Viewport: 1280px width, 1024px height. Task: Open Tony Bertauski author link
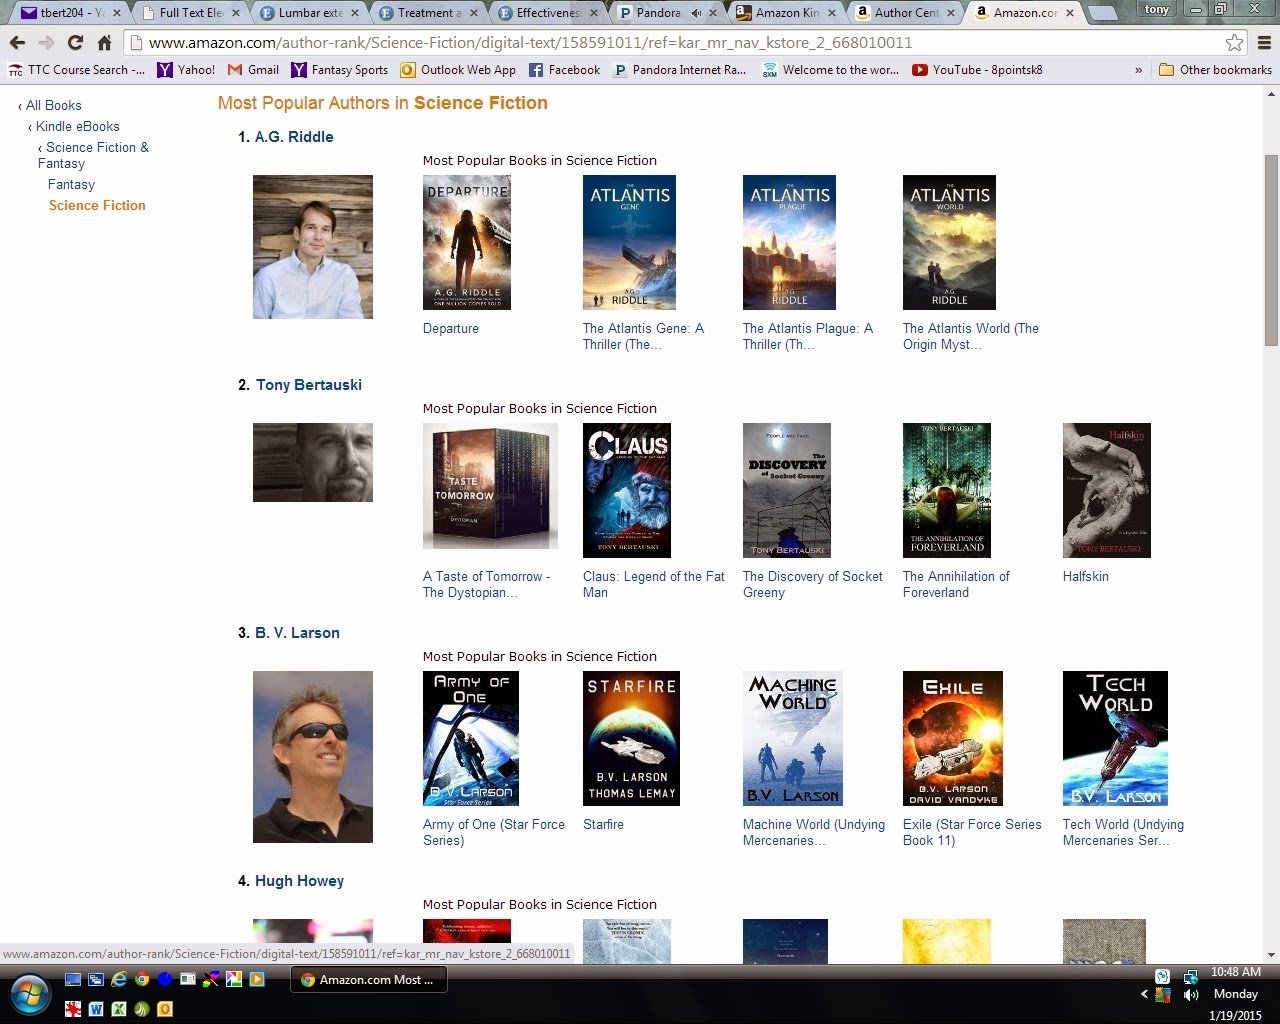coord(309,385)
